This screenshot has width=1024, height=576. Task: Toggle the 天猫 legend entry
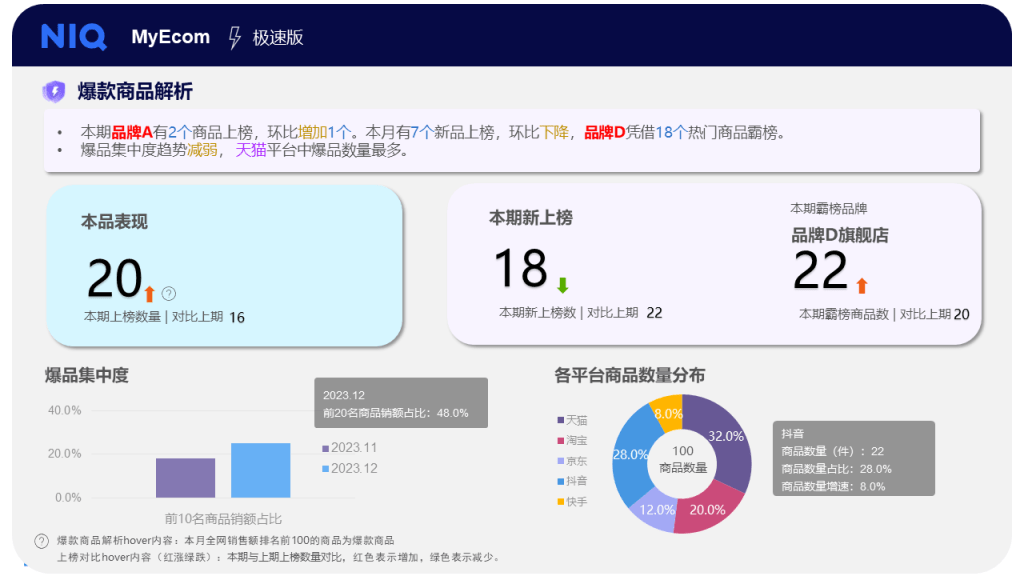572,420
